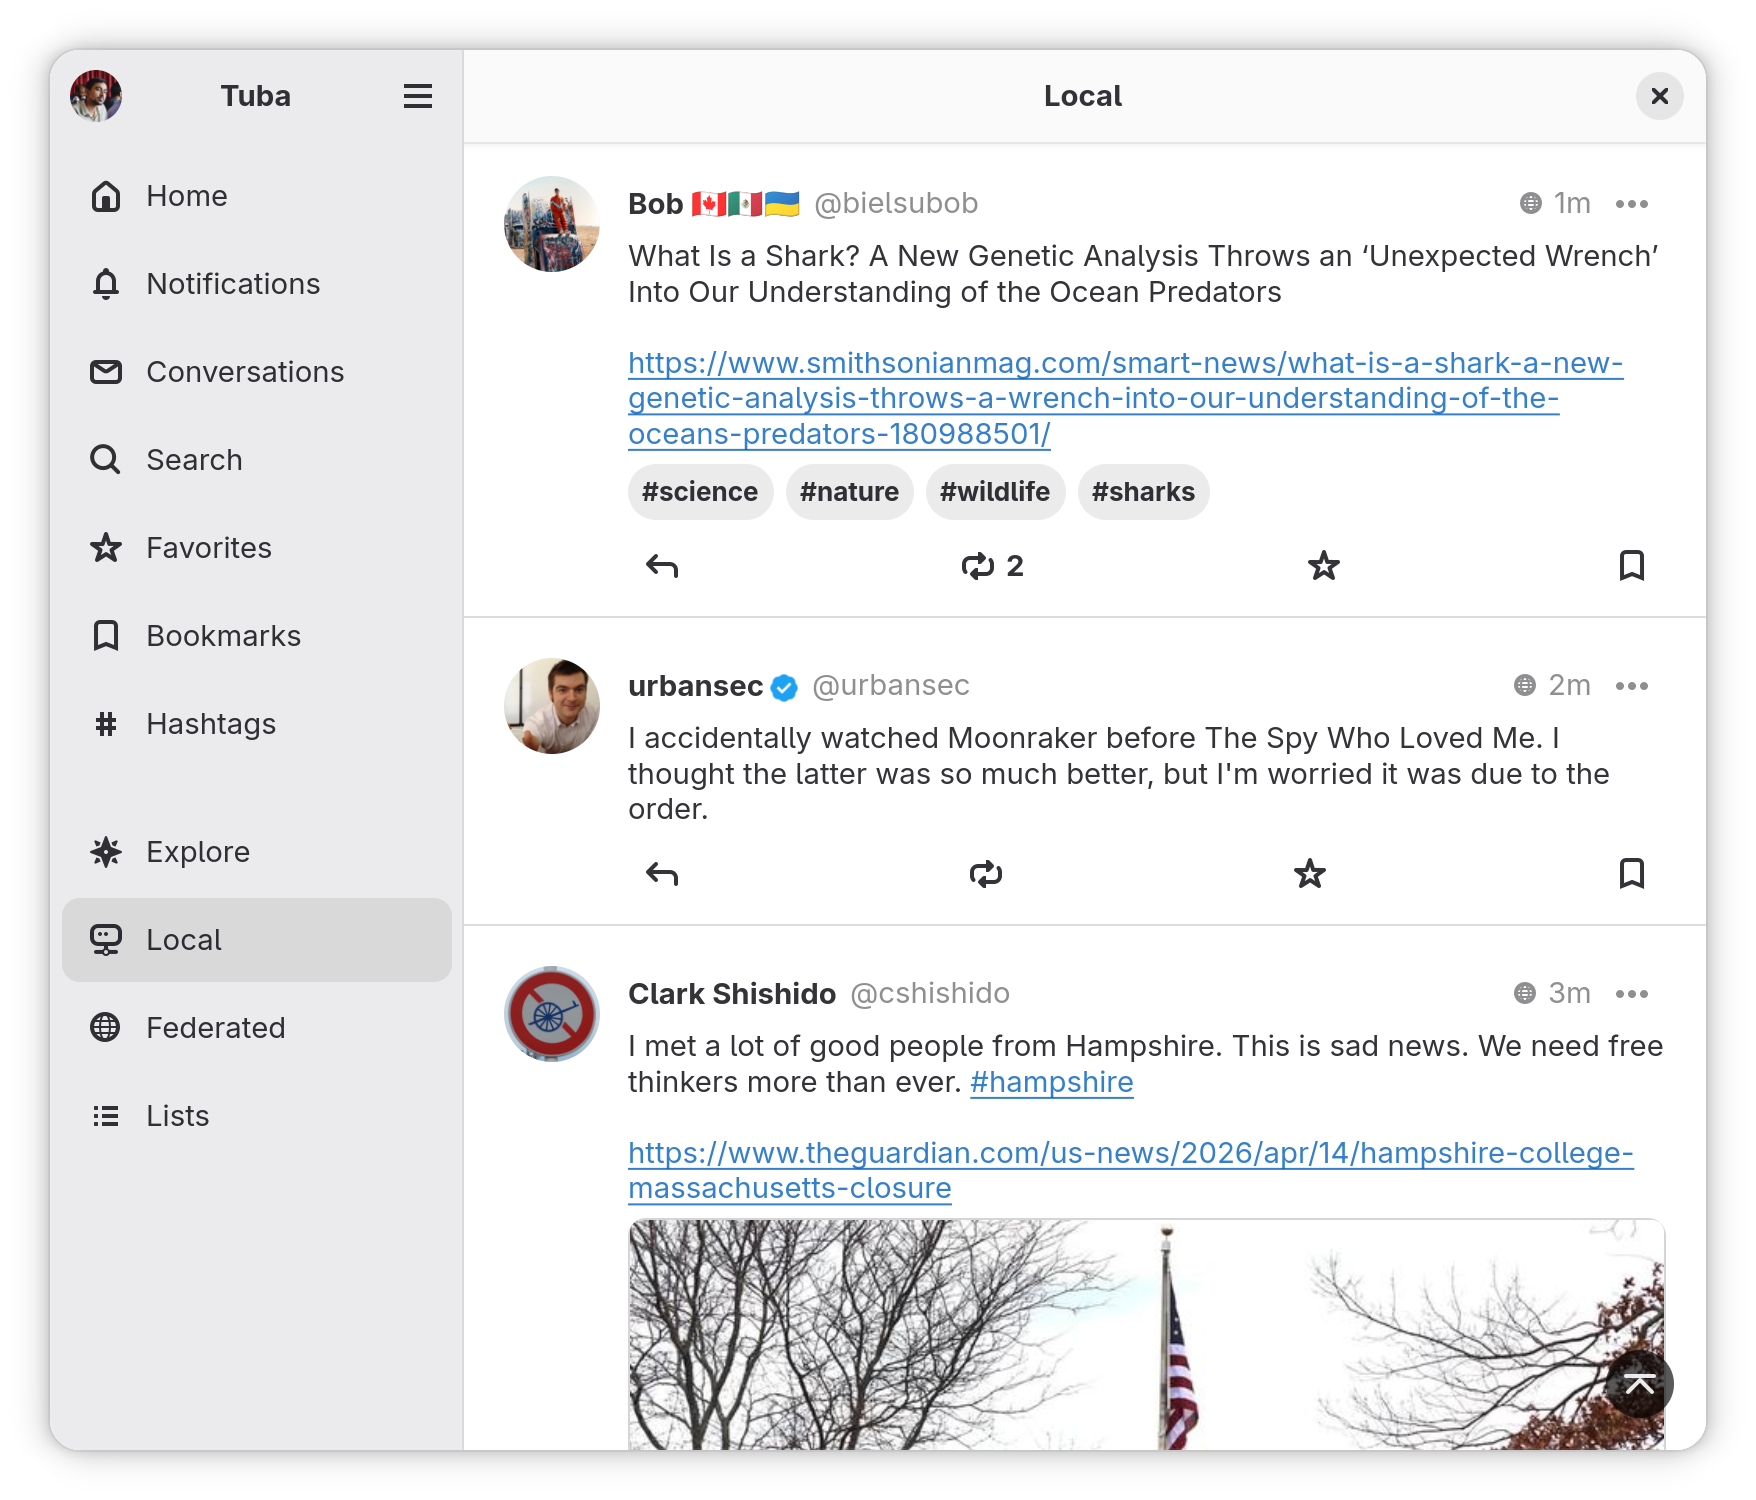Reply to urbansec's Moonraker post
This screenshot has height=1500, width=1756.
[x=660, y=873]
